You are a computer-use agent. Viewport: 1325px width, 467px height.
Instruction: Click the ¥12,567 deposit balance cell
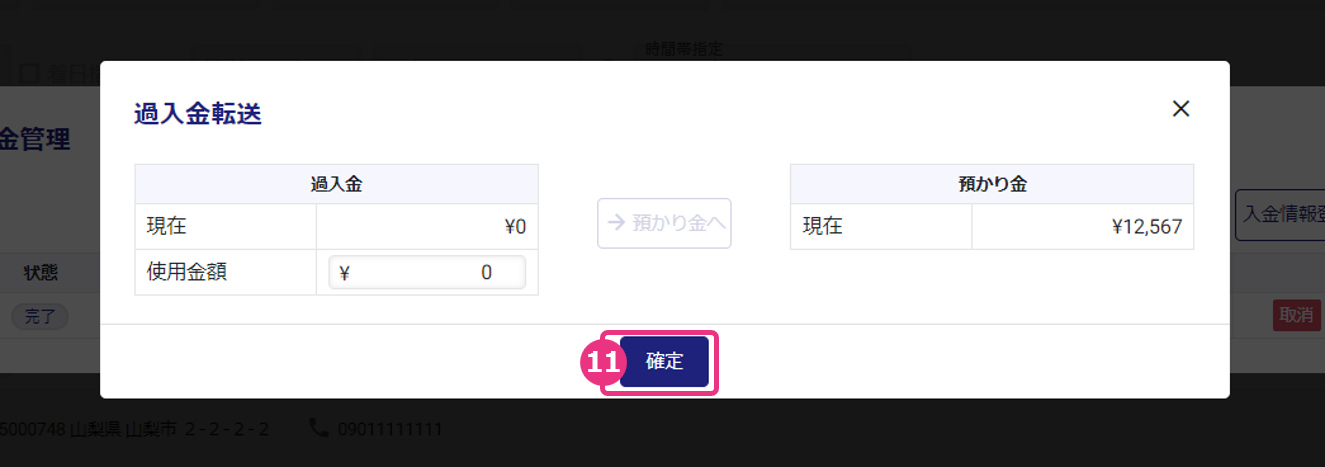pos(1082,227)
